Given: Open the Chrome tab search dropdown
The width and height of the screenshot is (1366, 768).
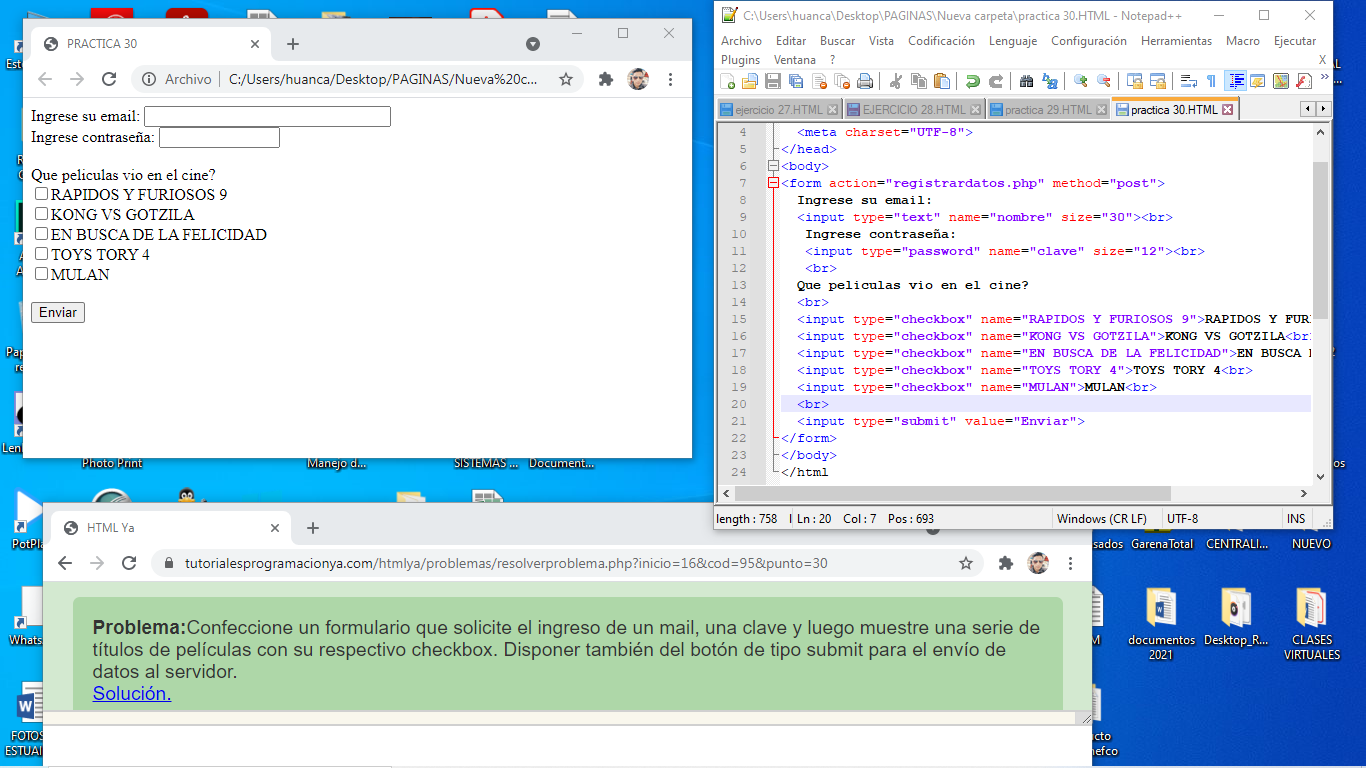Looking at the screenshot, I should (x=533, y=44).
